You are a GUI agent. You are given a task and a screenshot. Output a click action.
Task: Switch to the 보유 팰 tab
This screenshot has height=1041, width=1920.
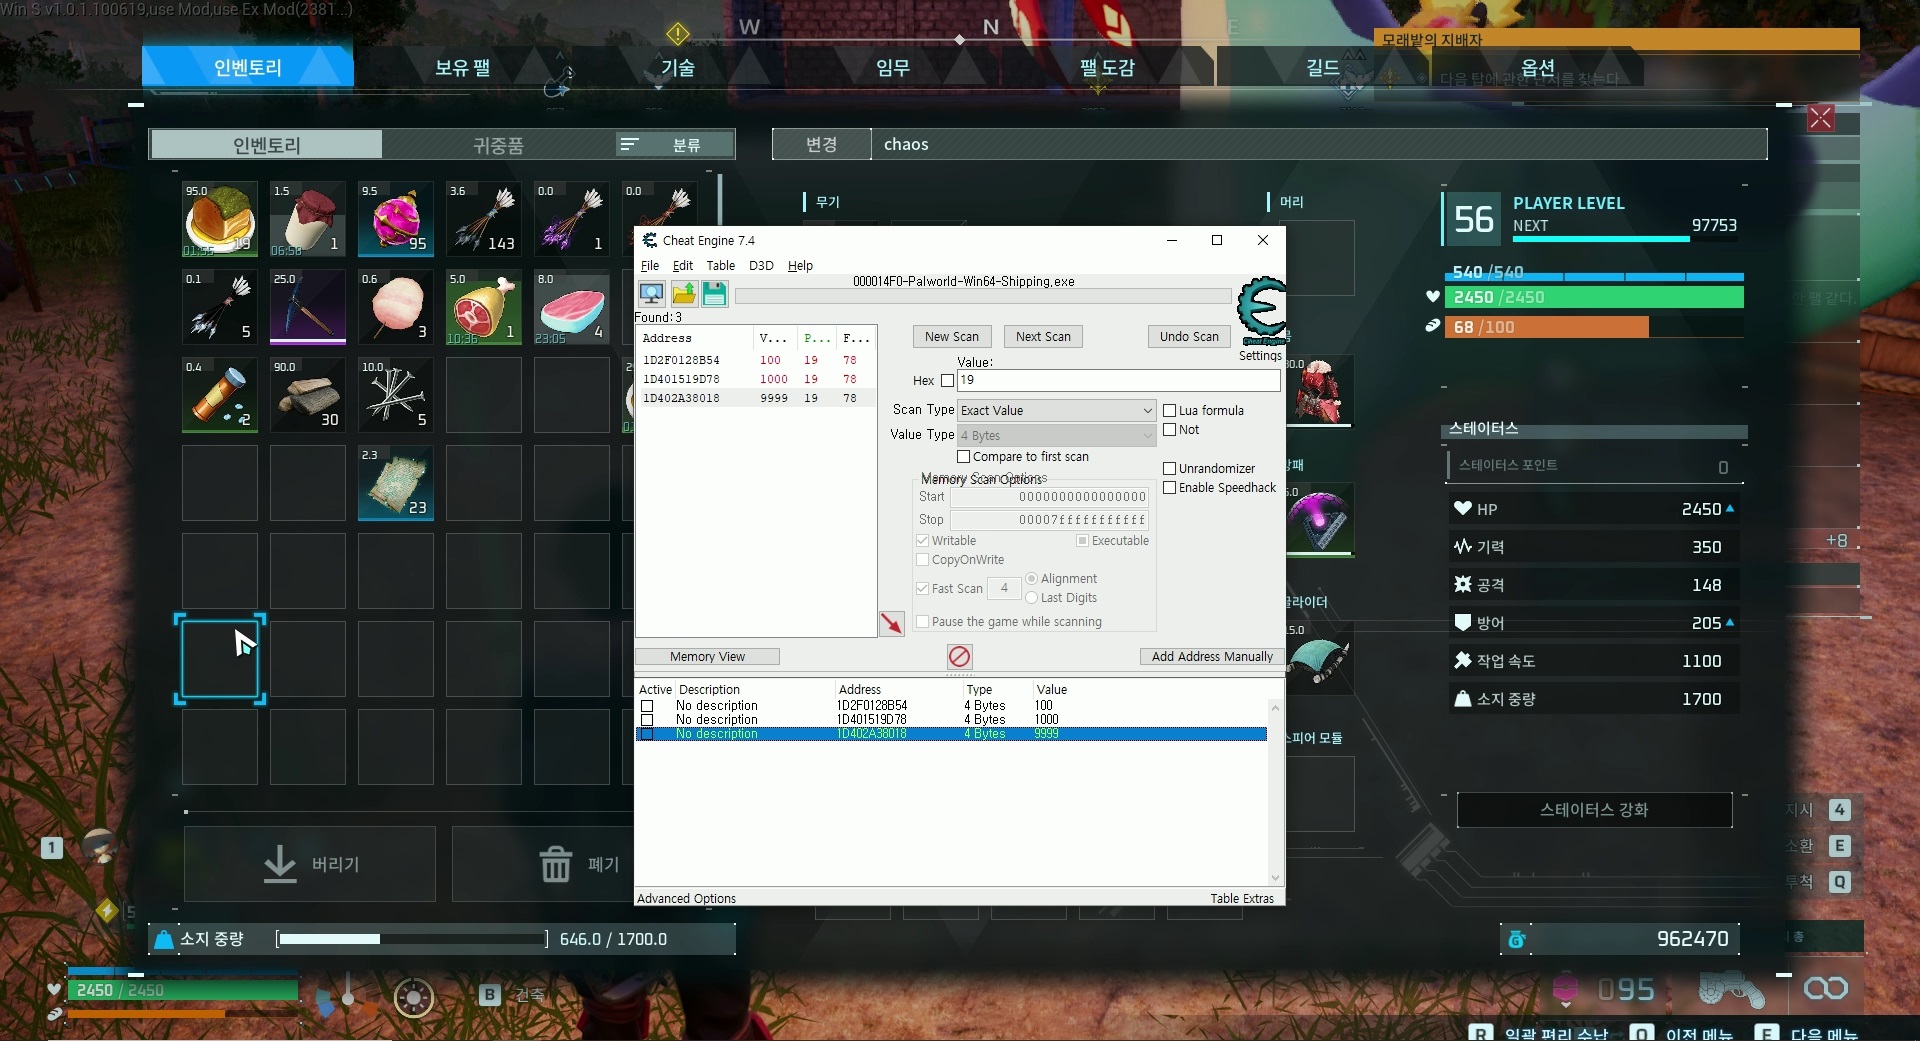point(462,67)
